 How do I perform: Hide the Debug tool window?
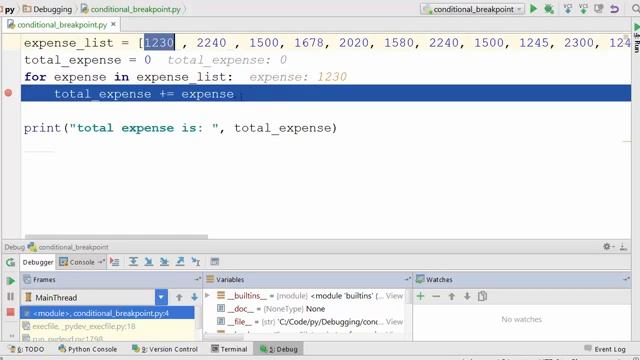pyautogui.click(x=623, y=247)
